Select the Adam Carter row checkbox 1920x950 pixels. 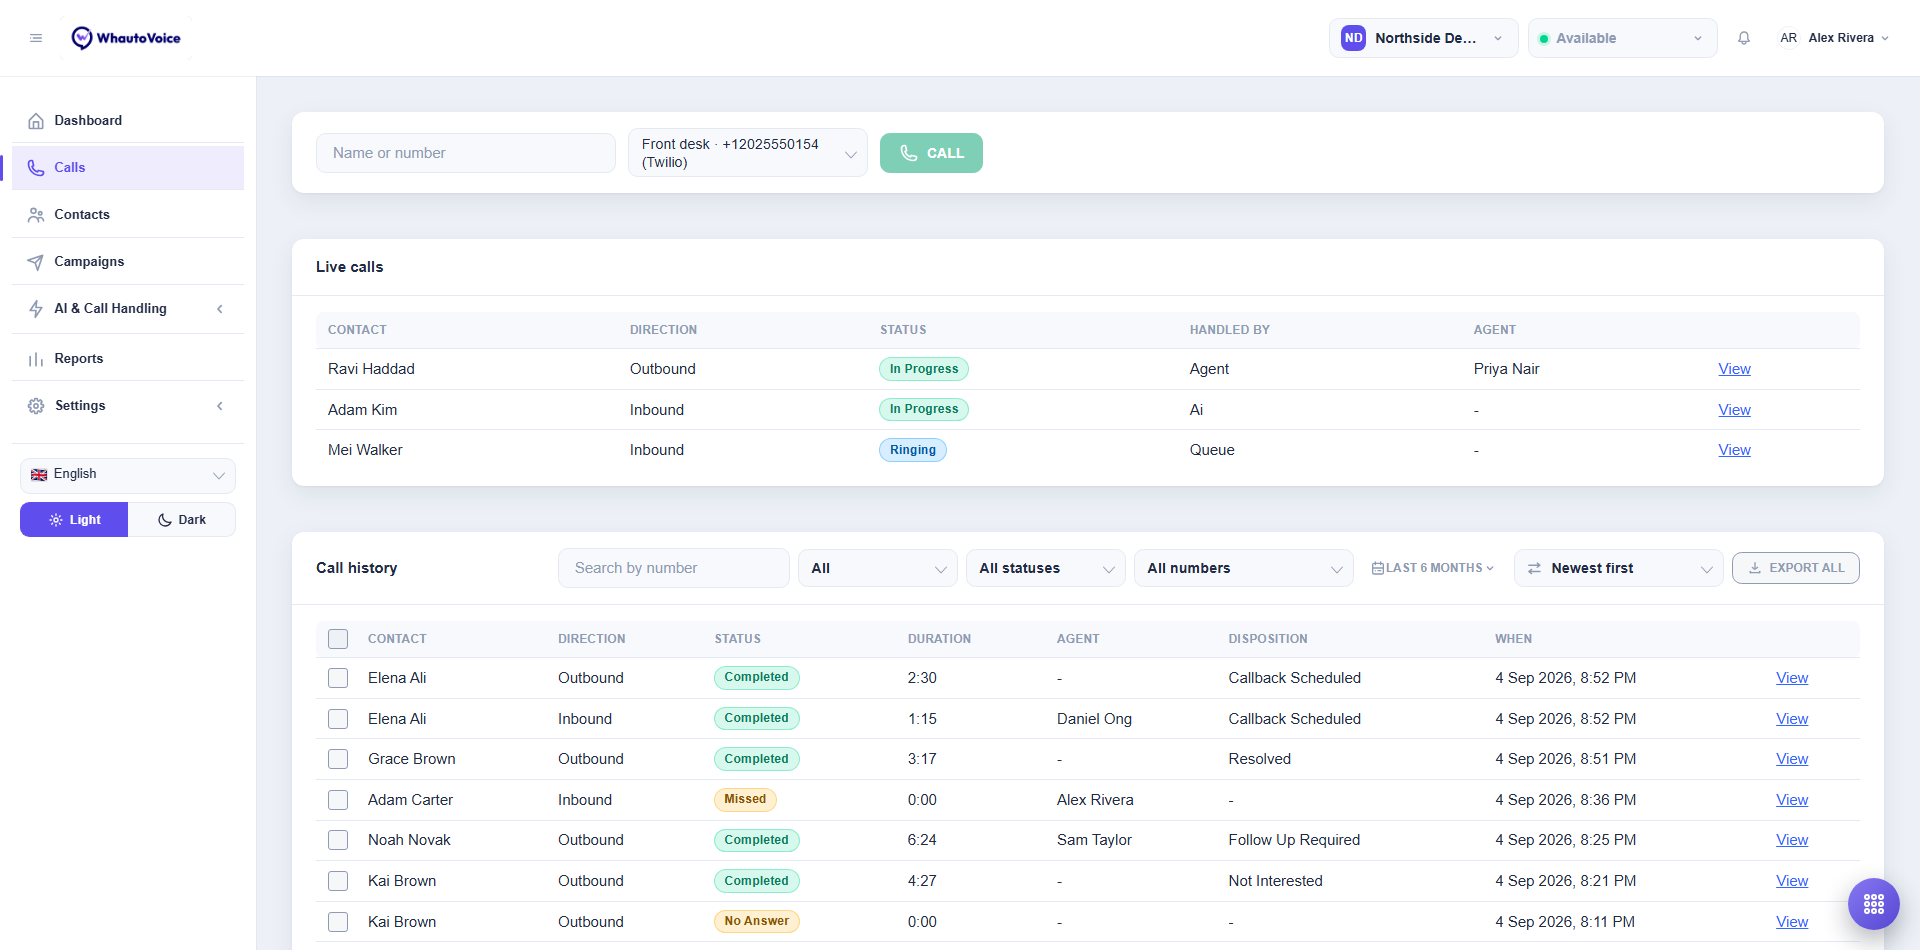click(338, 800)
